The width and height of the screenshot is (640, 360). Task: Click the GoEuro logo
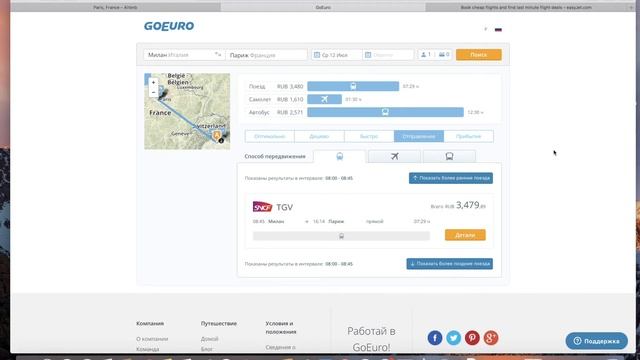pyautogui.click(x=169, y=26)
